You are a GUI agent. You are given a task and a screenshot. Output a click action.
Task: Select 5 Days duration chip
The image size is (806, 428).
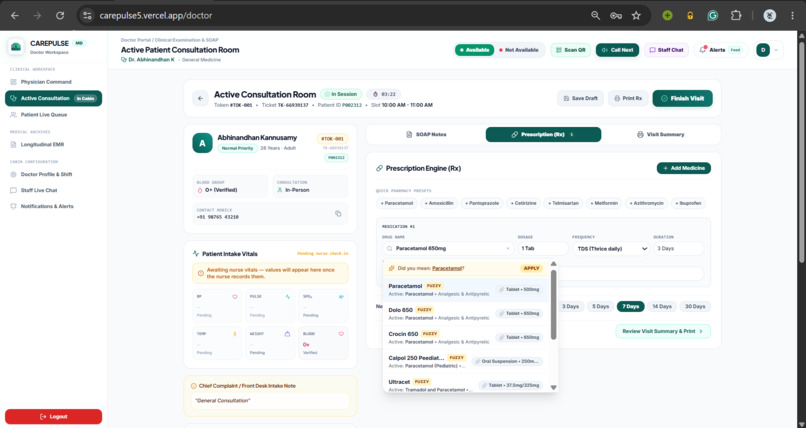[x=600, y=306]
